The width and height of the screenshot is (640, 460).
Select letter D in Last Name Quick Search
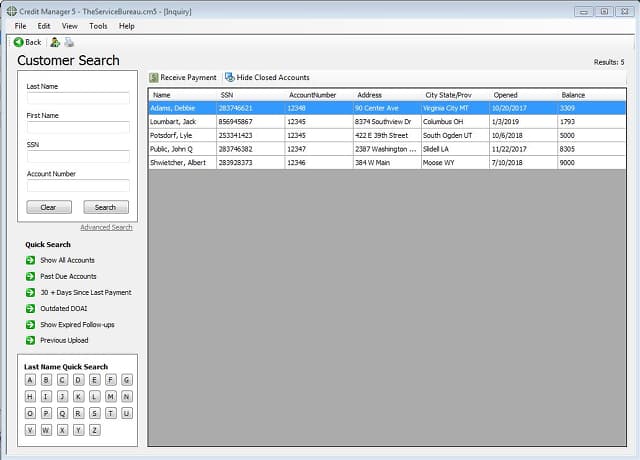click(x=78, y=380)
